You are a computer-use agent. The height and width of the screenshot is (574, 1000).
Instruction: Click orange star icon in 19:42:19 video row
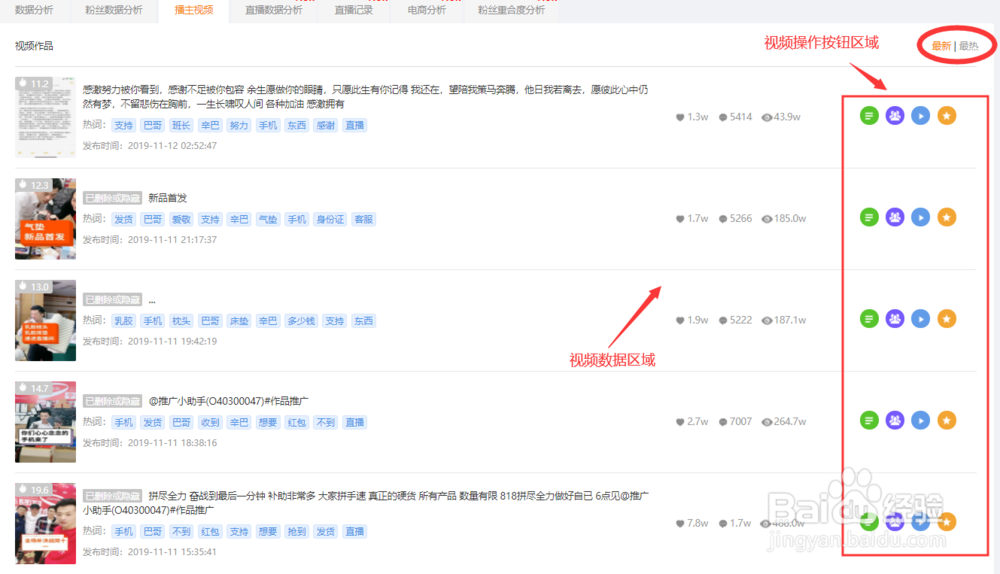[x=946, y=319]
